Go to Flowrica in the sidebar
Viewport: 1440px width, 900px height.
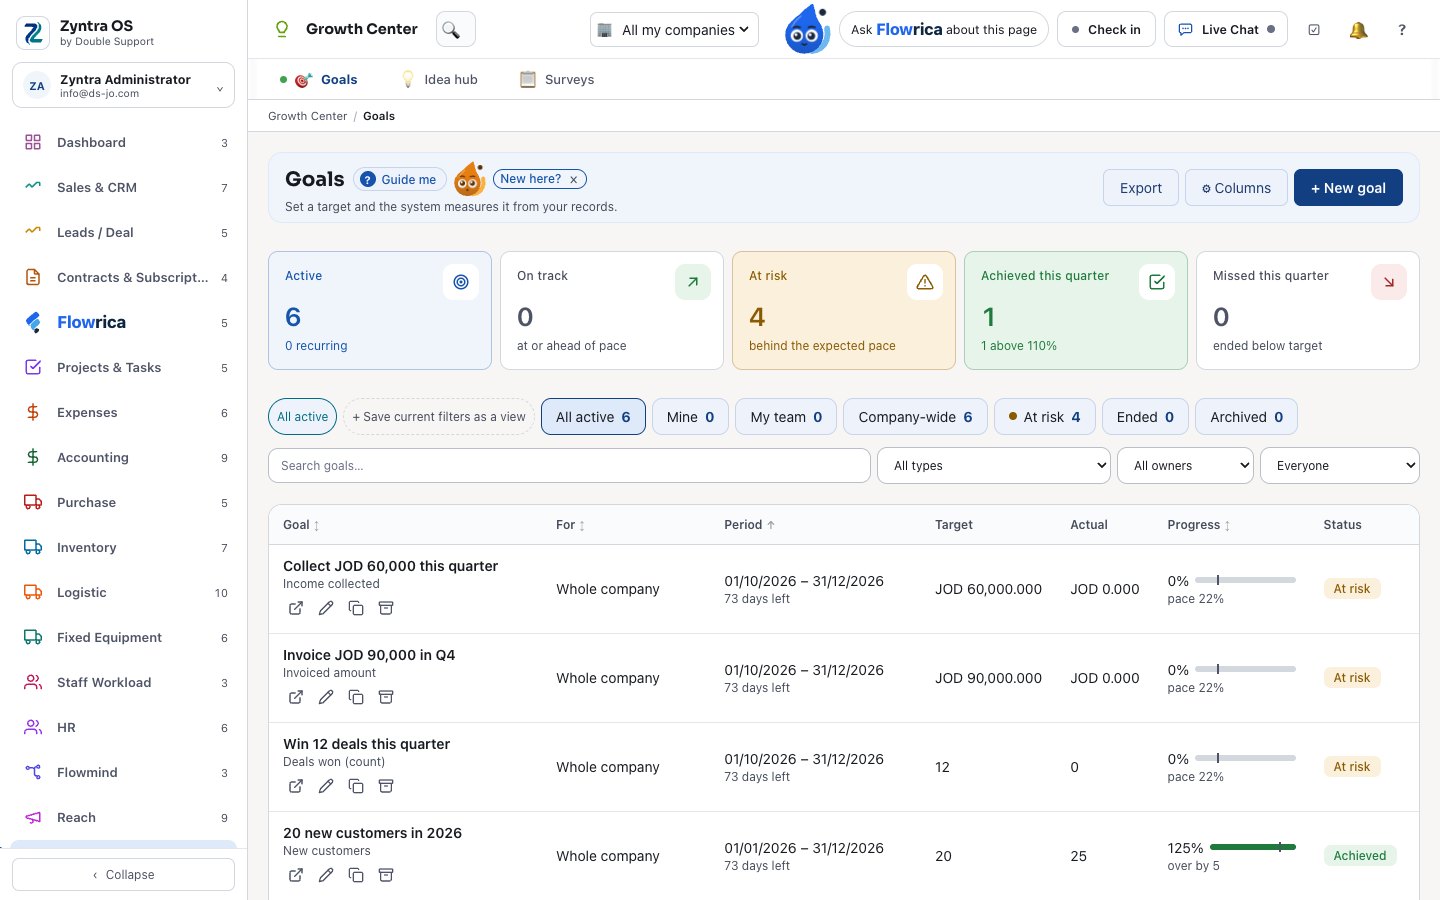coord(124,322)
